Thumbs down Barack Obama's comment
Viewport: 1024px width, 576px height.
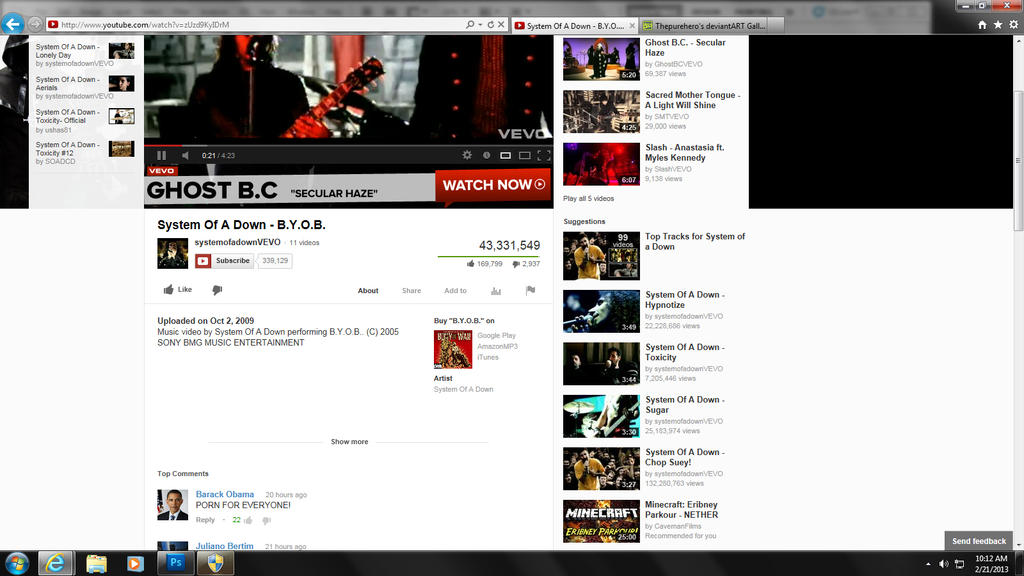pyautogui.click(x=266, y=520)
